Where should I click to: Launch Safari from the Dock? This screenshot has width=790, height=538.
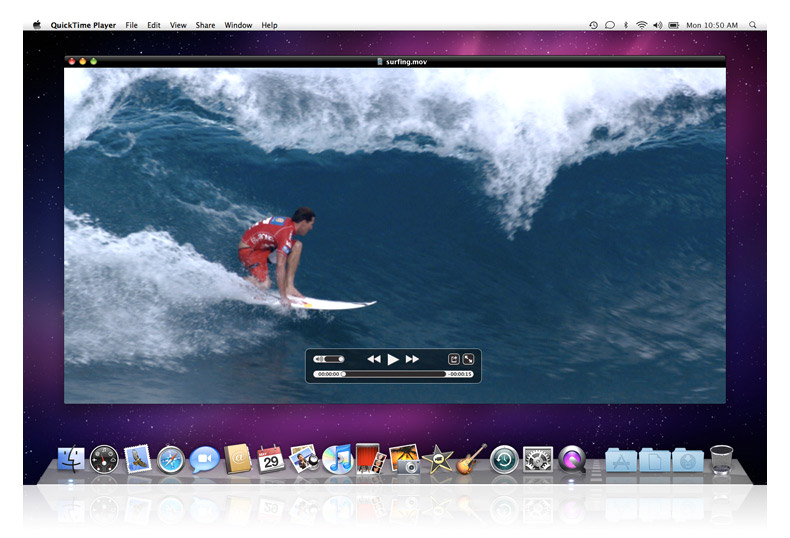pos(171,459)
